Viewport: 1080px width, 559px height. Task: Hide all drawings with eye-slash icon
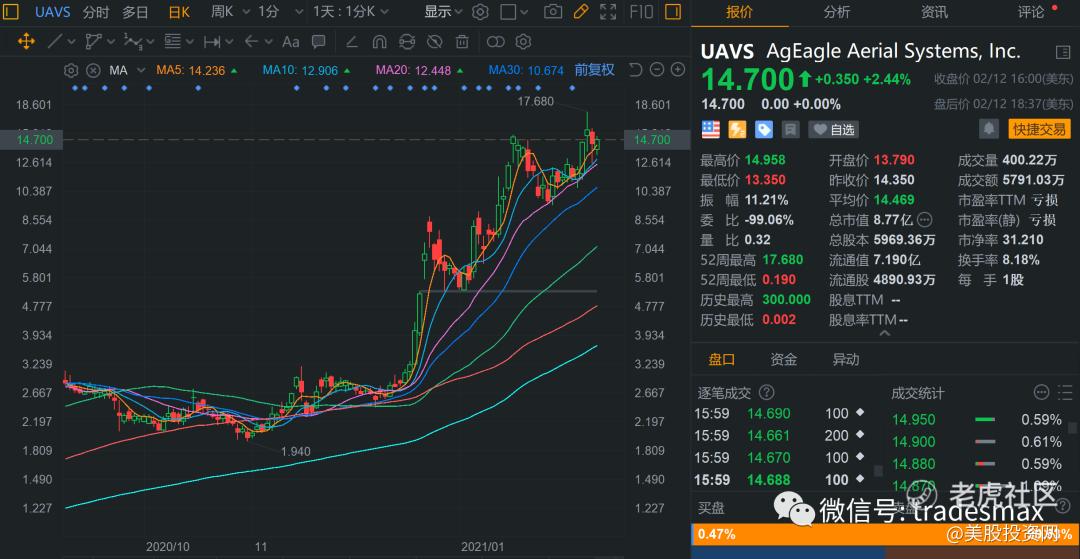[x=434, y=42]
